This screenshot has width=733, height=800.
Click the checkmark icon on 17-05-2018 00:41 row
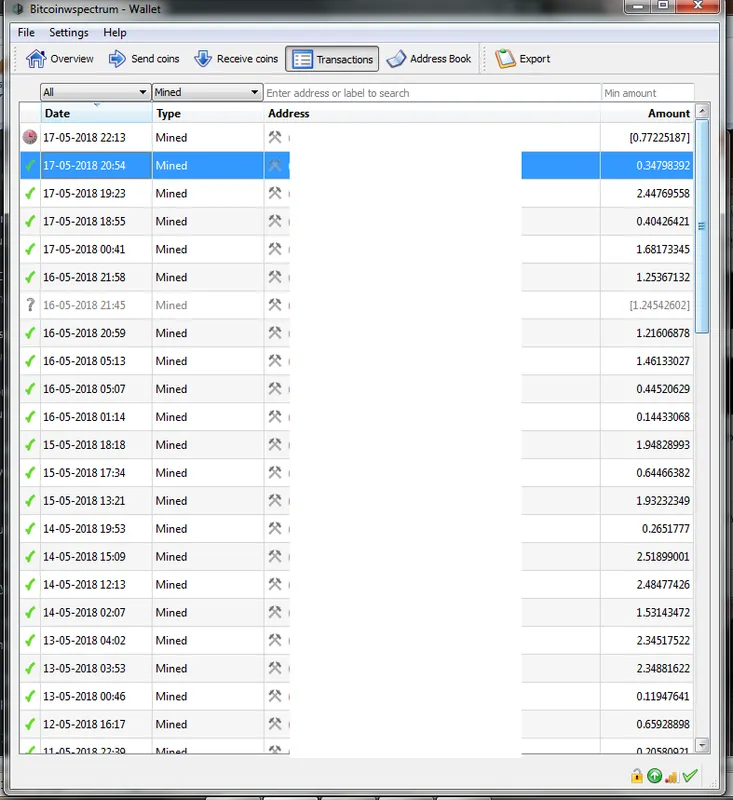pos(30,249)
